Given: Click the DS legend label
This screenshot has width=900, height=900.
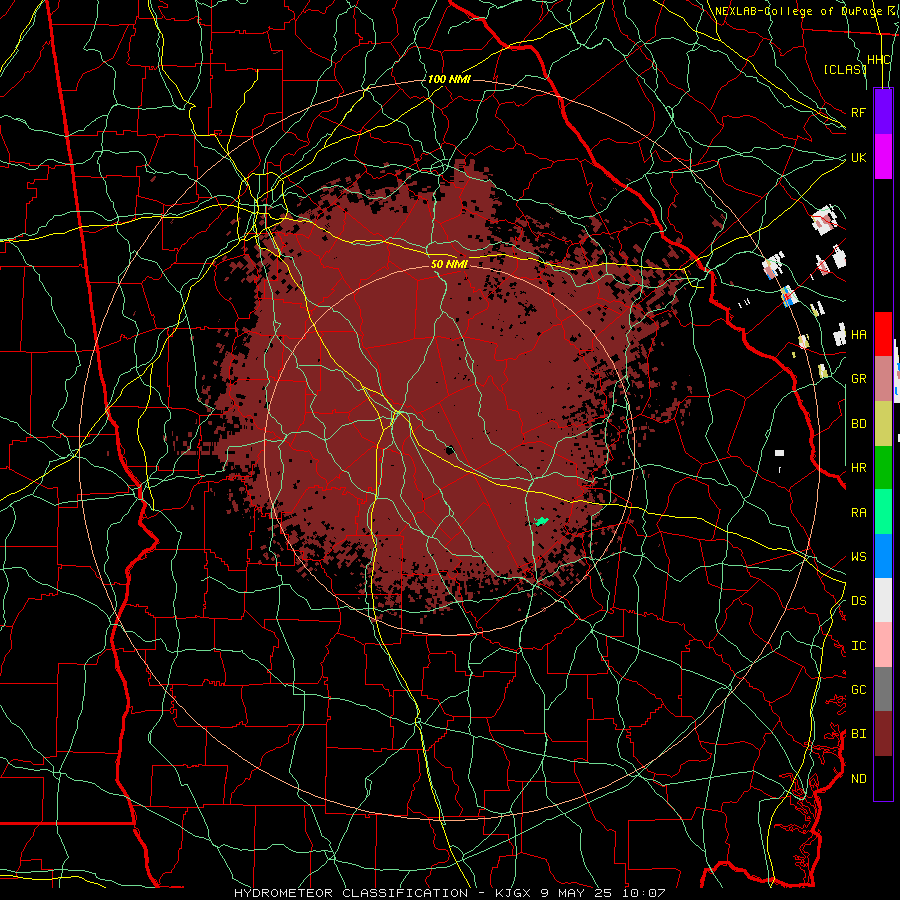Looking at the screenshot, I should click(x=859, y=601).
